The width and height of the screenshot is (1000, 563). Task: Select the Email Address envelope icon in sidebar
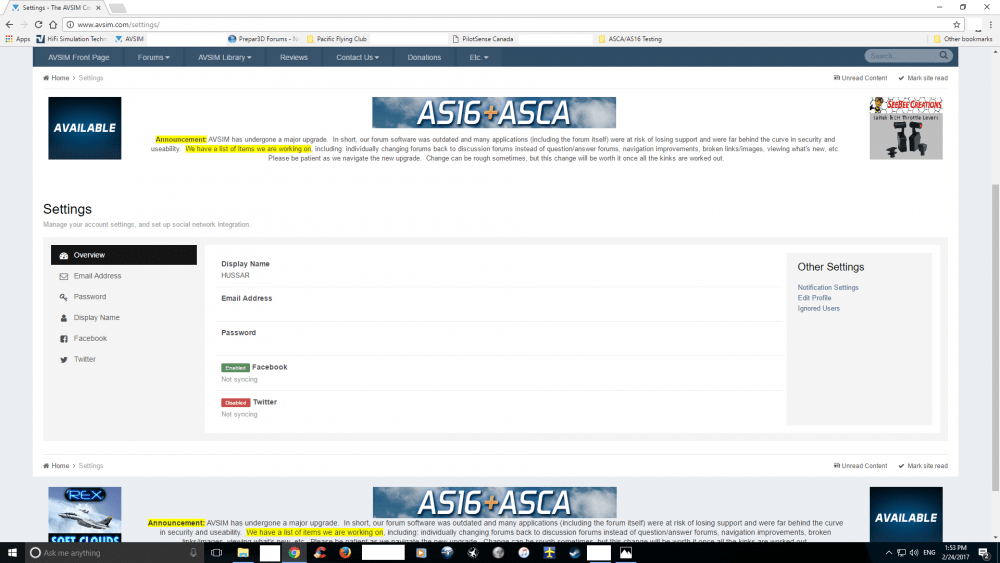pos(64,276)
